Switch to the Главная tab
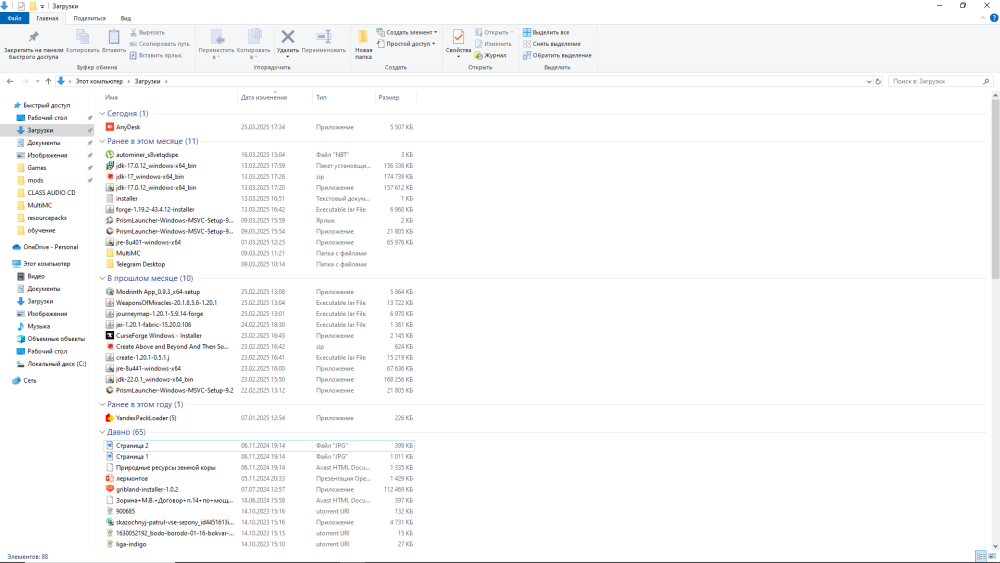Image resolution: width=1000 pixels, height=563 pixels. 47,18
